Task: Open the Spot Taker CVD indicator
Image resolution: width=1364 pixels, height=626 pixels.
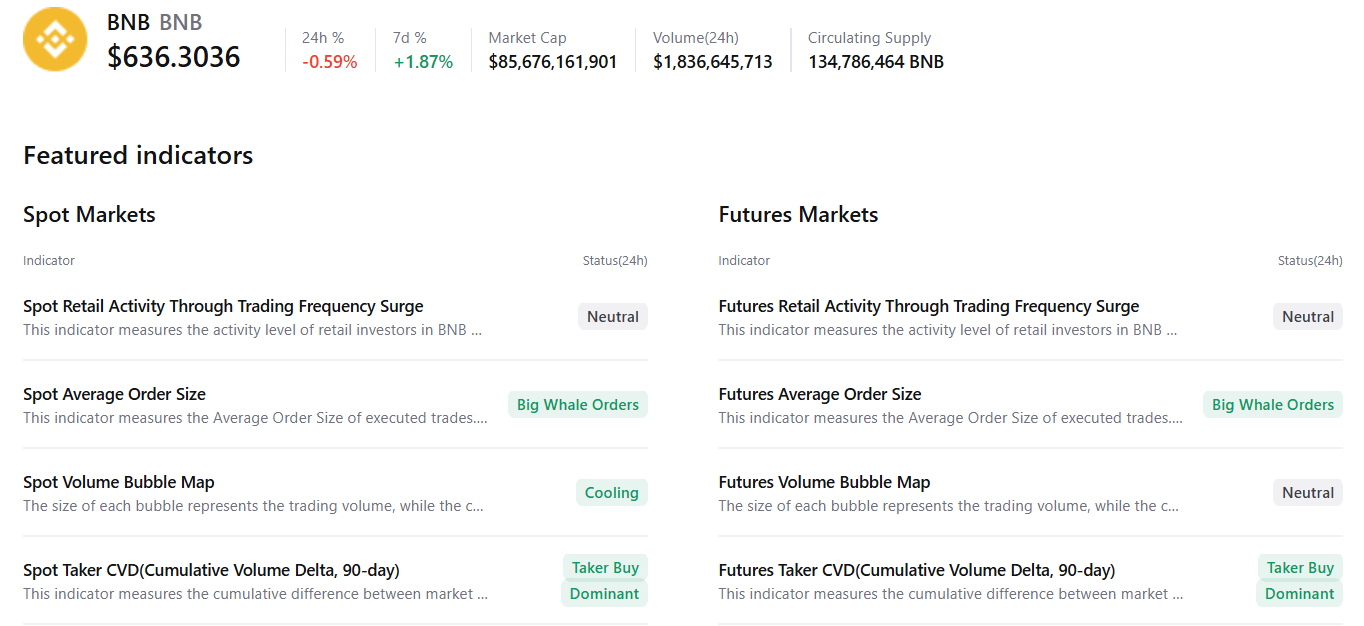Action: point(211,570)
